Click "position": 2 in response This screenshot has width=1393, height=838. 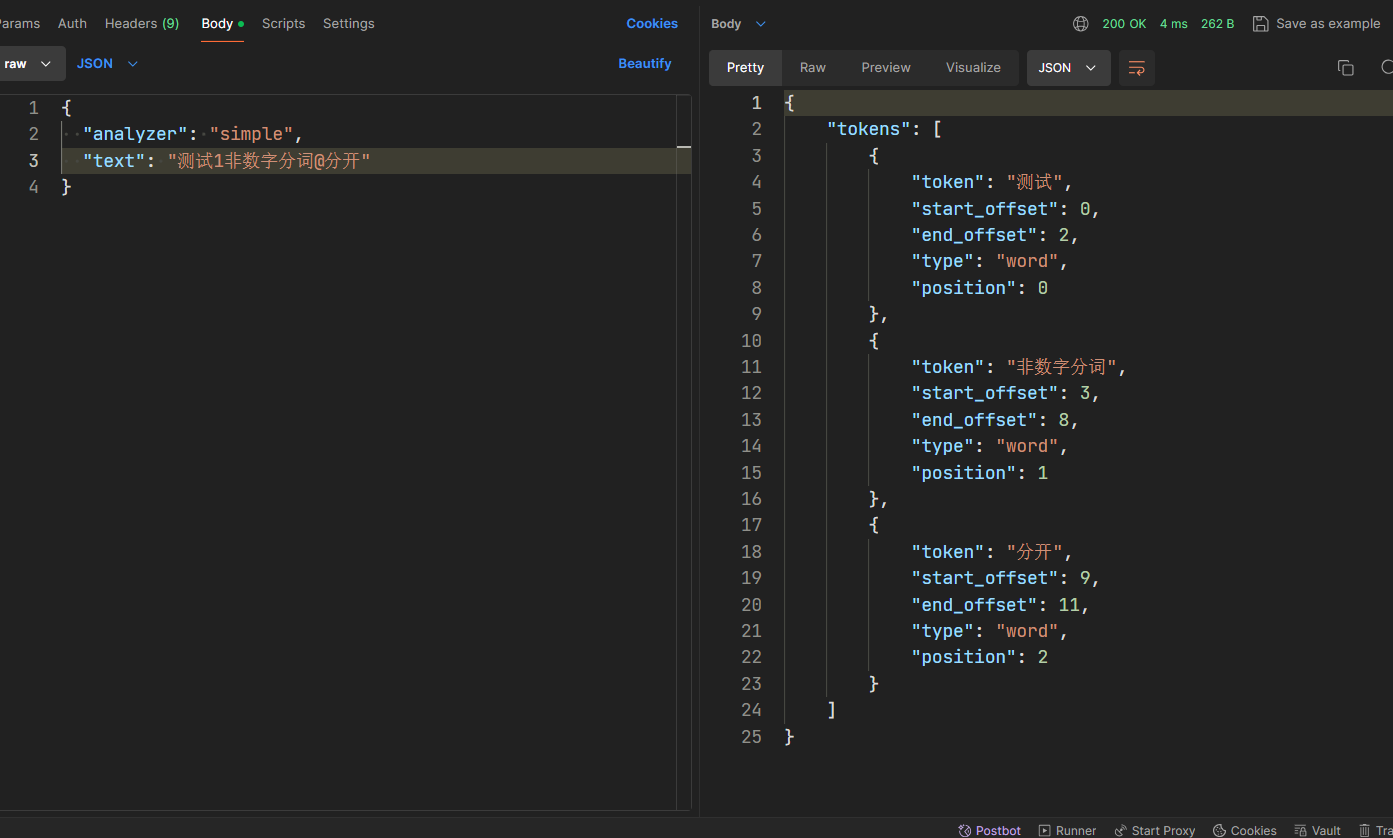[979, 657]
